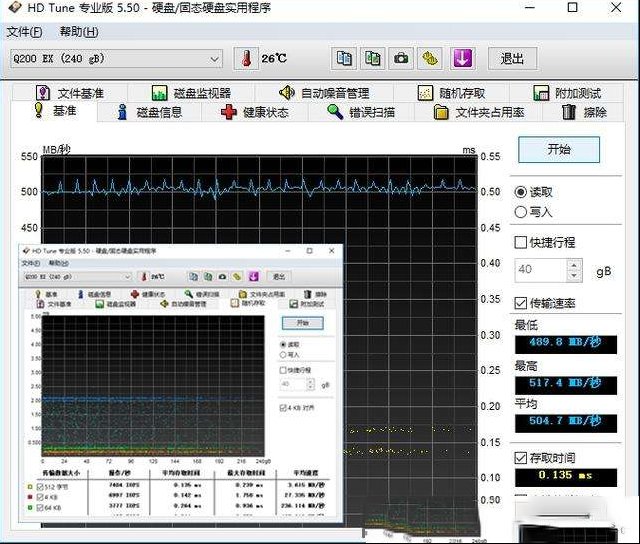The width and height of the screenshot is (640, 544).
Task: Open the 帮助(H) menu in main window
Action: (x=79, y=32)
